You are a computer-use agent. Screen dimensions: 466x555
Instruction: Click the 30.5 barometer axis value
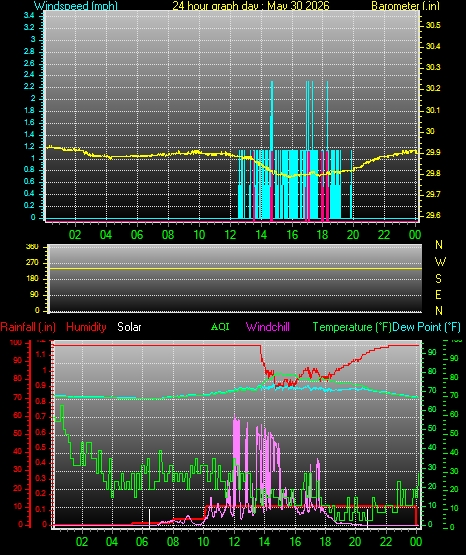pyautogui.click(x=433, y=25)
